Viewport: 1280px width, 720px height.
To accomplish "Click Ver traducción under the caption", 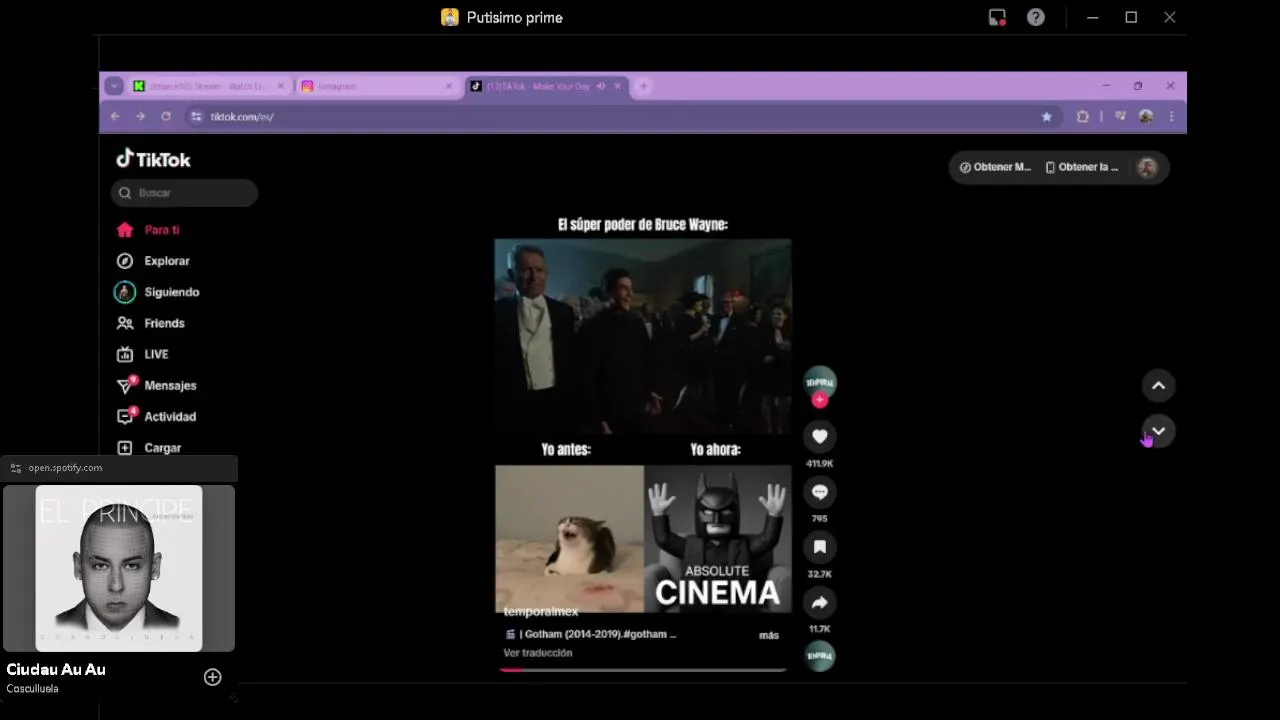I will coord(538,653).
